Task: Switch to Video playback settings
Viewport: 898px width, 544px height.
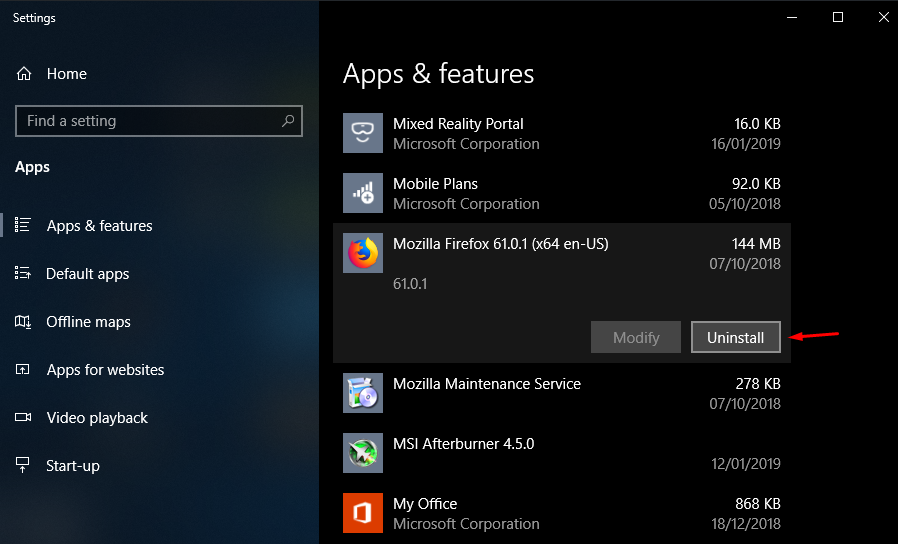Action: point(97,418)
